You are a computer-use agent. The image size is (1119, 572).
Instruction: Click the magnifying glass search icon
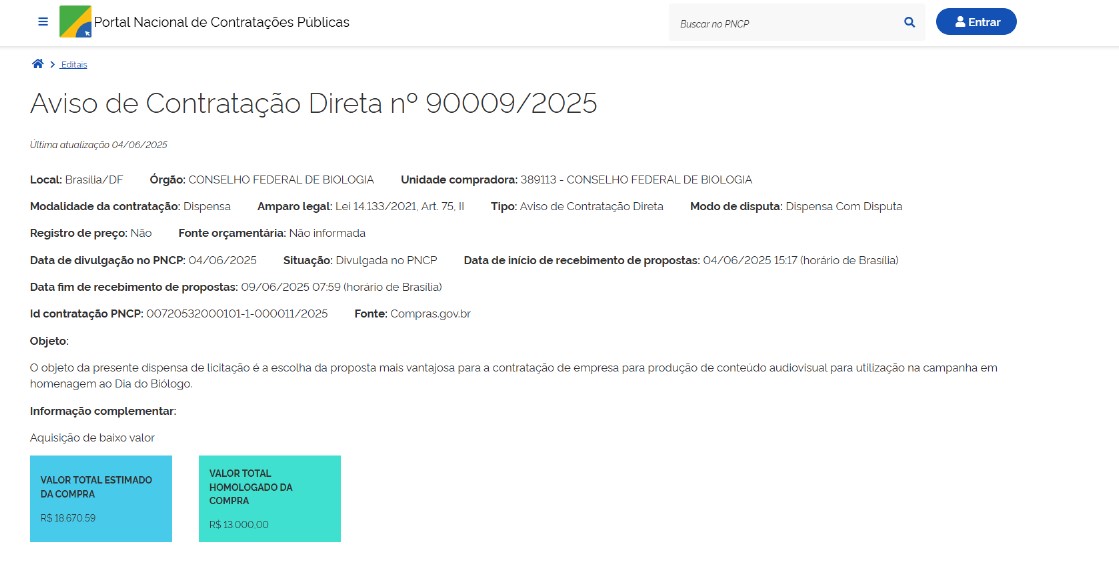coord(909,22)
